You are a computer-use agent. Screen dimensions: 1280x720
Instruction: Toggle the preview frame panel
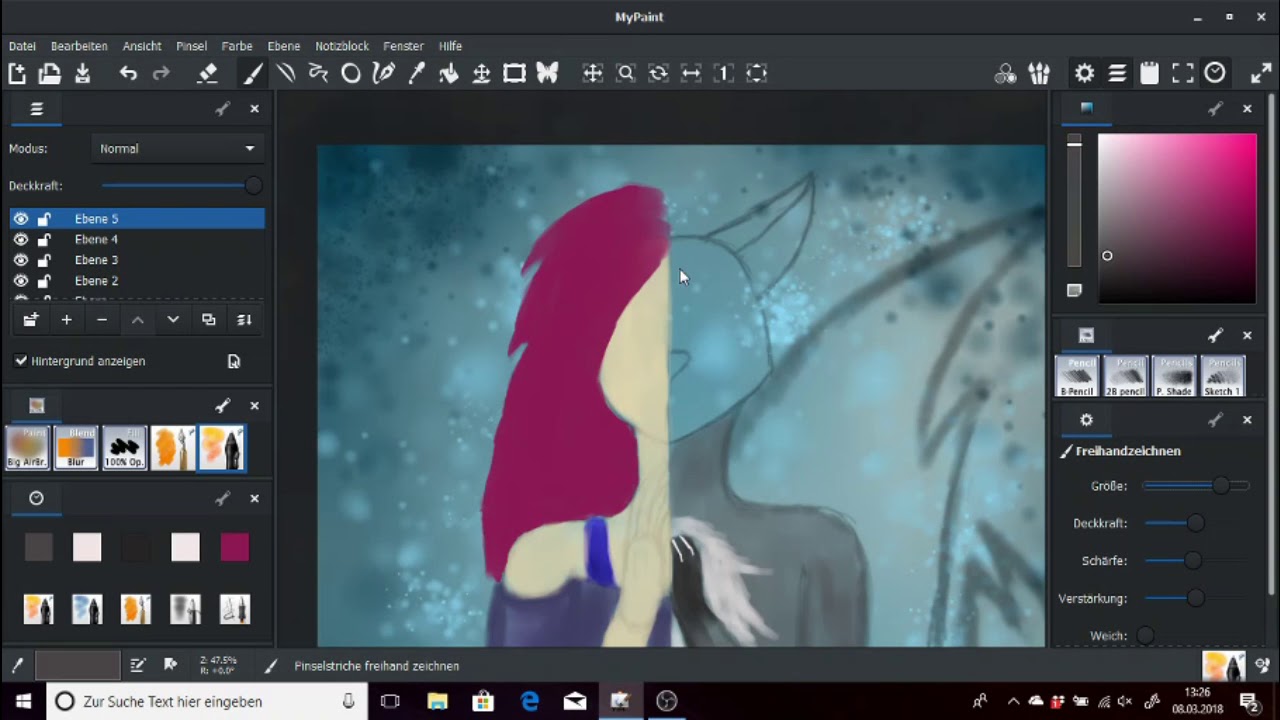click(1183, 73)
